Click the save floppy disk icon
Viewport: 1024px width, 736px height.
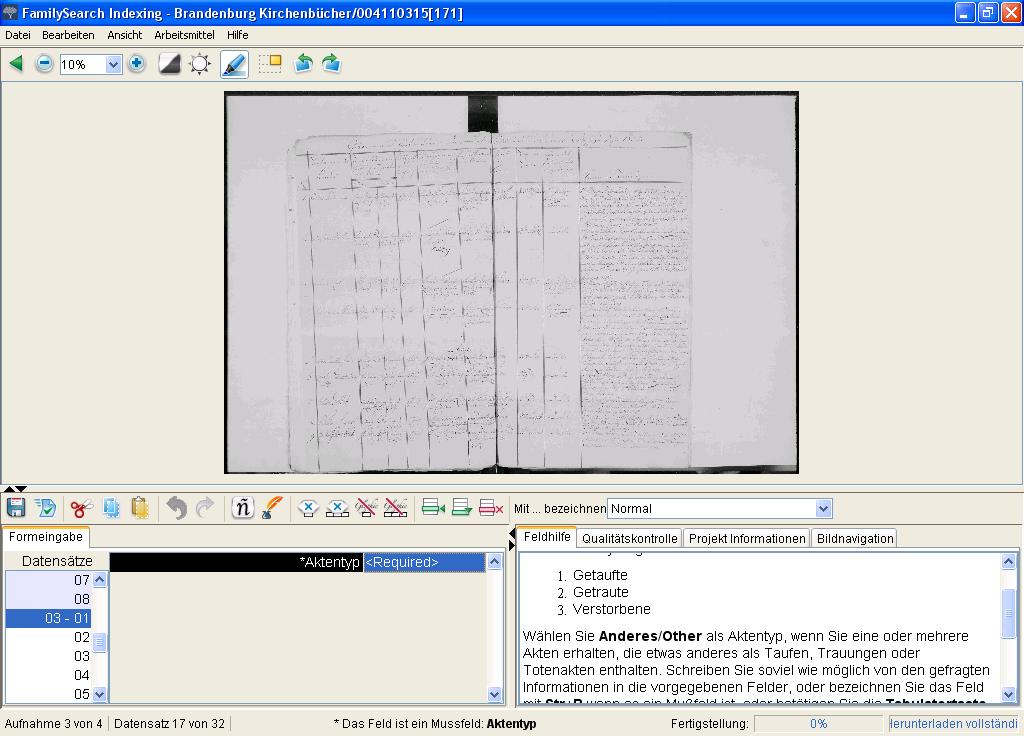click(16, 508)
